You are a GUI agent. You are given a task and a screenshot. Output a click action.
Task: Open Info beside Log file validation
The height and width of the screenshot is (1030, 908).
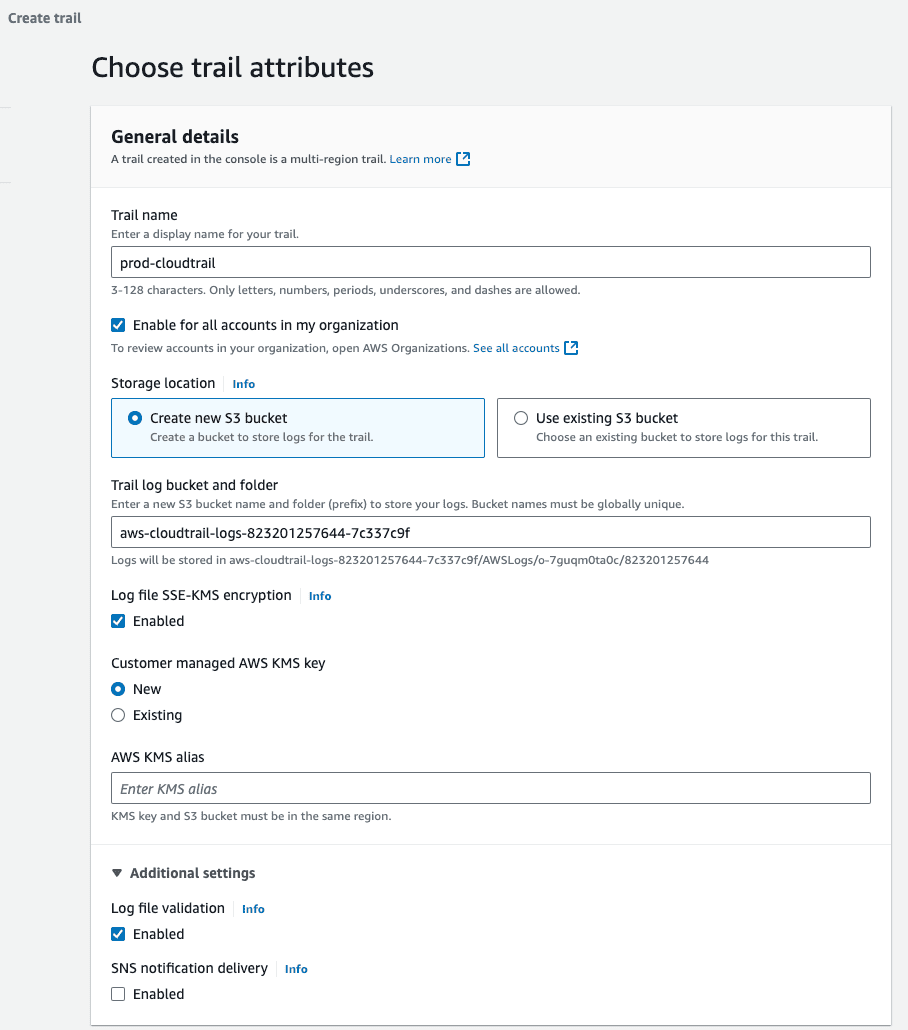pyautogui.click(x=252, y=908)
